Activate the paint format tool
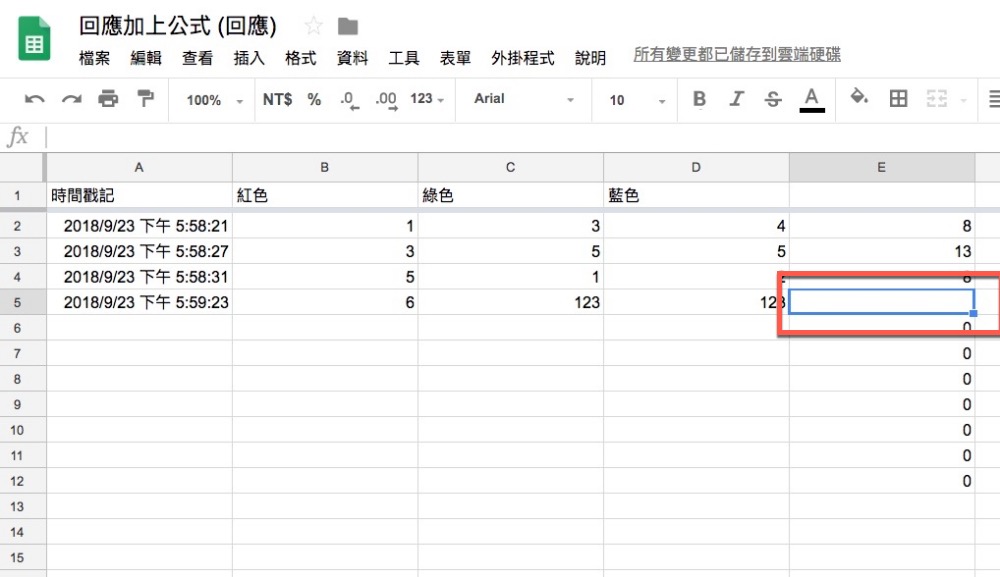This screenshot has height=577, width=1000. 145,99
